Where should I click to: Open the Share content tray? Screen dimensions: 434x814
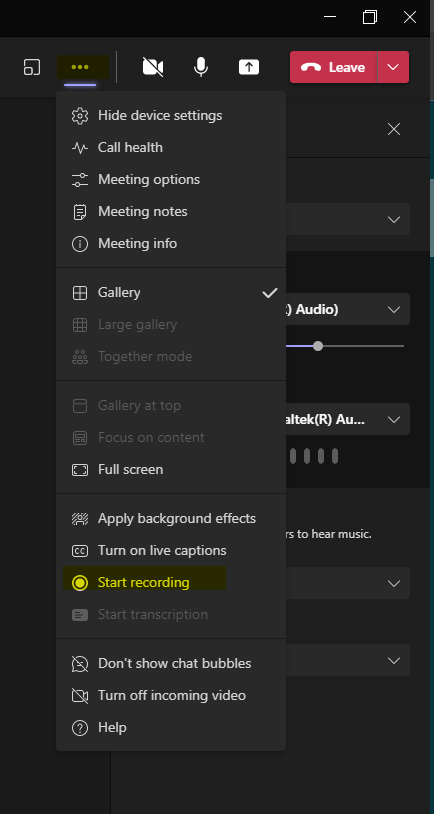(x=249, y=67)
